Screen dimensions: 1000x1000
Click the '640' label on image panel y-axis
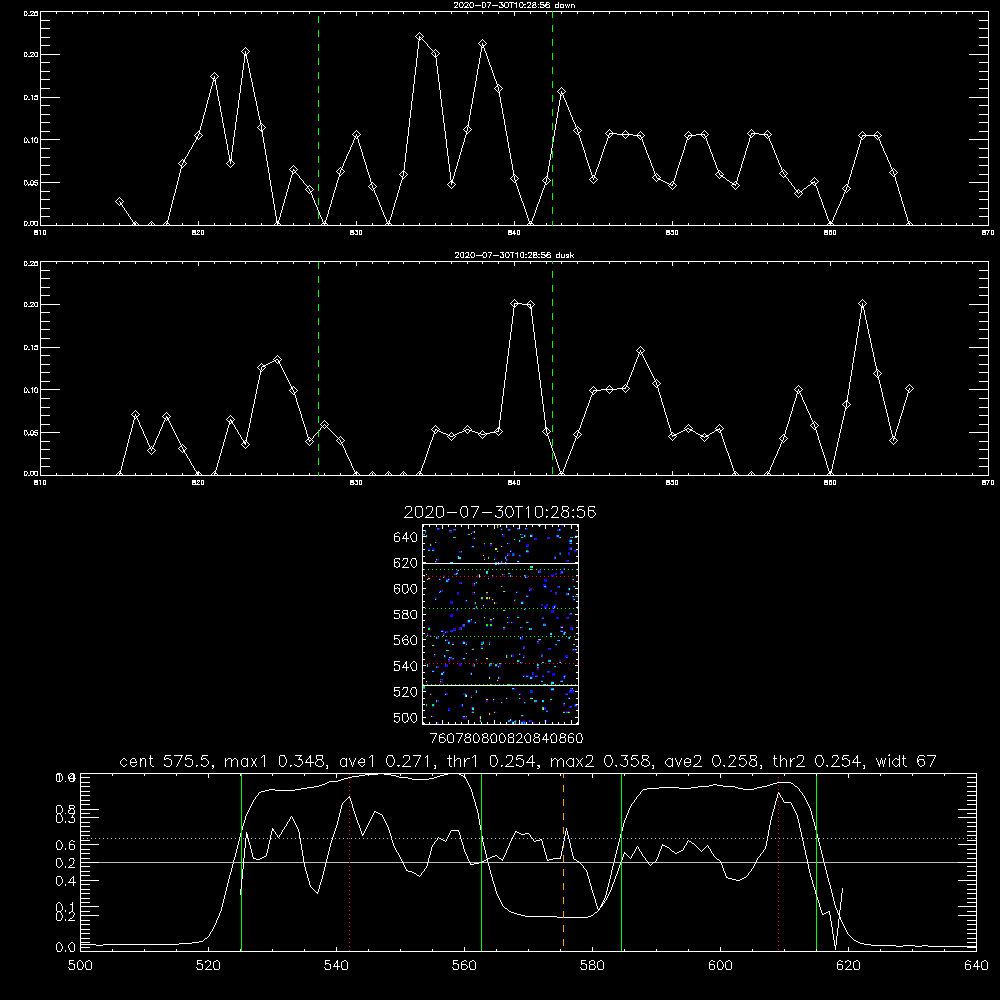pos(405,537)
